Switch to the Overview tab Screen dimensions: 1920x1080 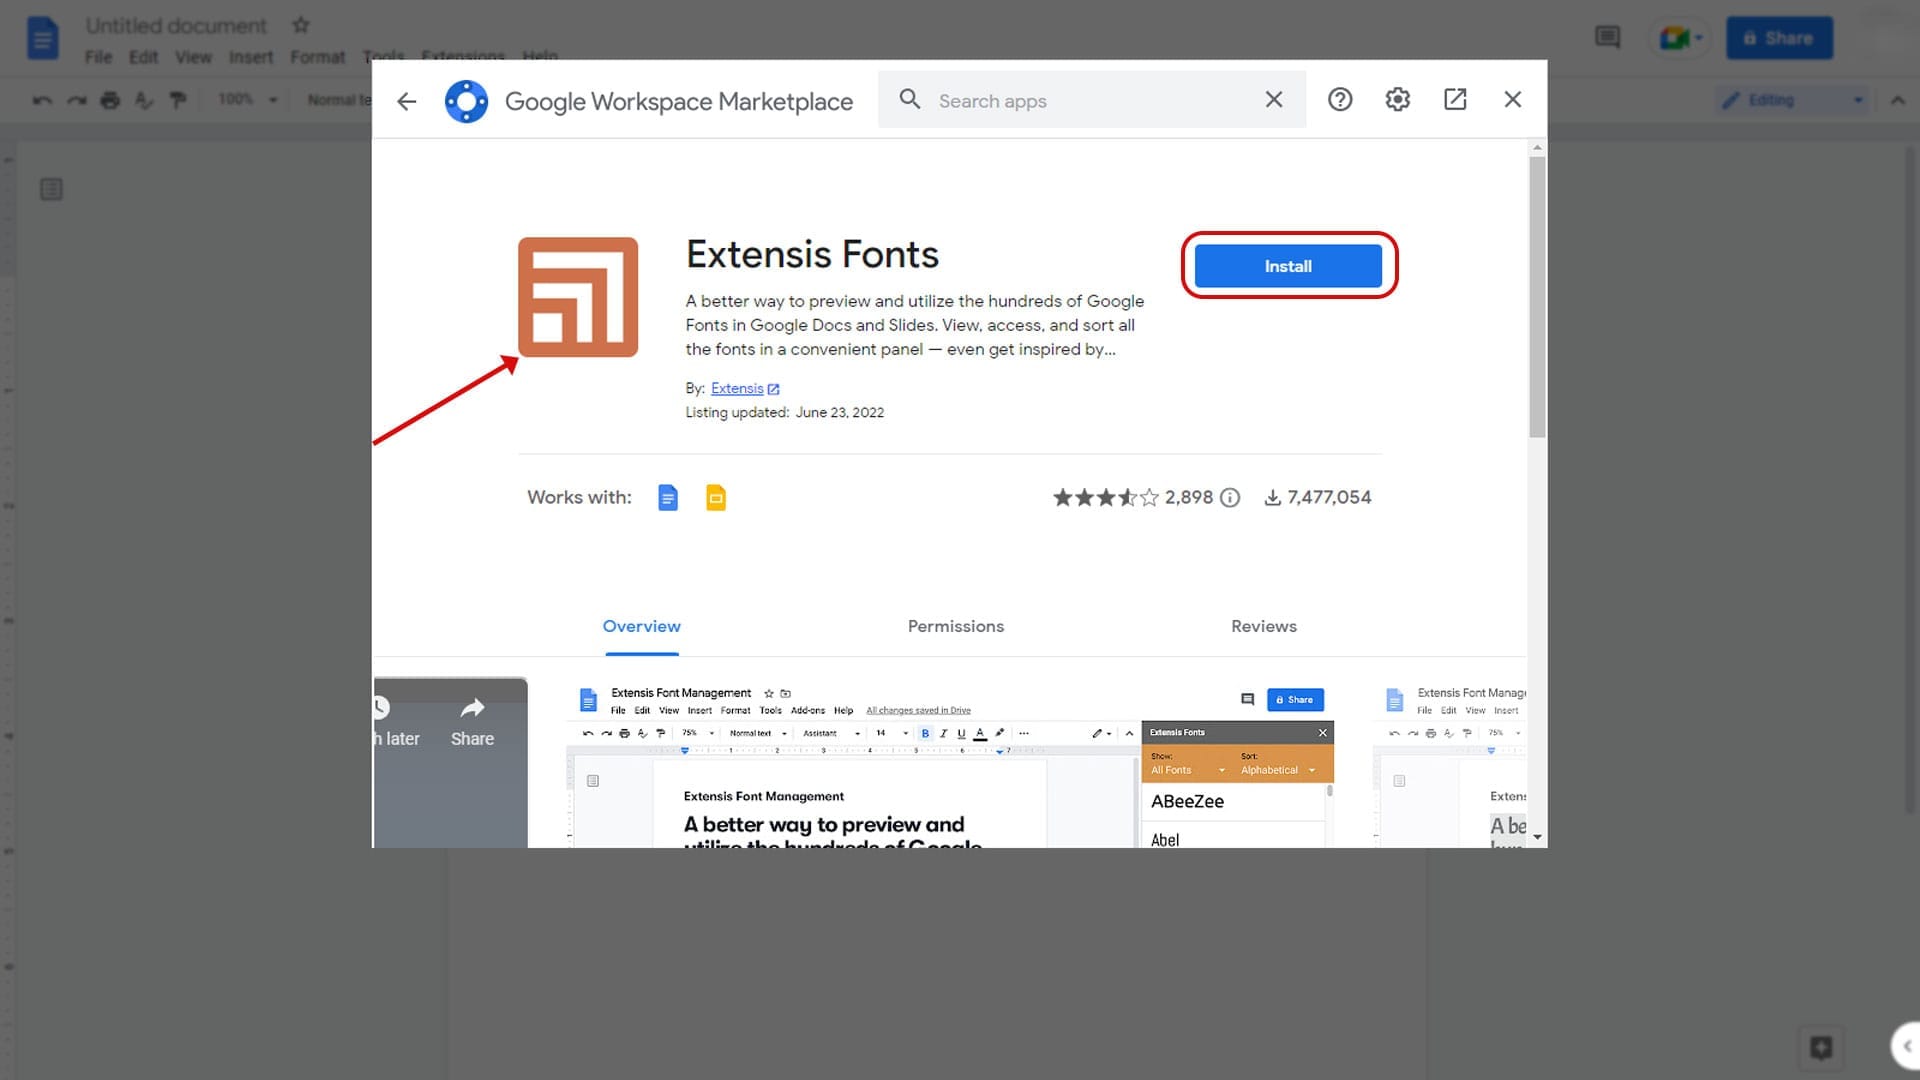pos(641,626)
